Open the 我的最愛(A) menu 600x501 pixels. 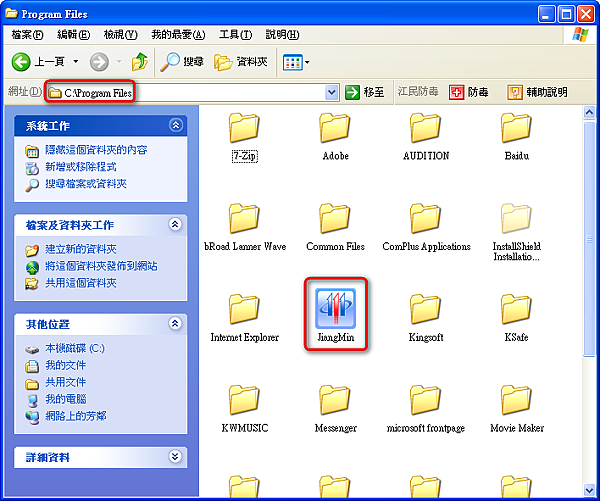(178, 35)
